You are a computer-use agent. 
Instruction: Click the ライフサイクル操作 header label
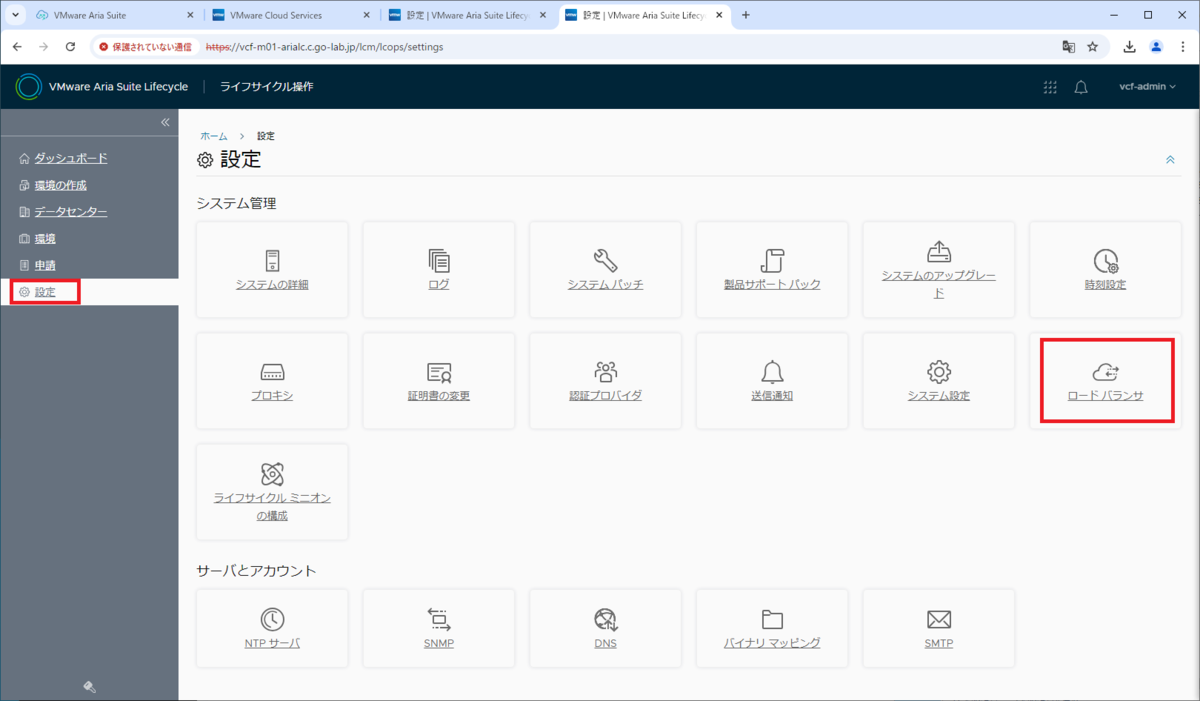tap(266, 87)
